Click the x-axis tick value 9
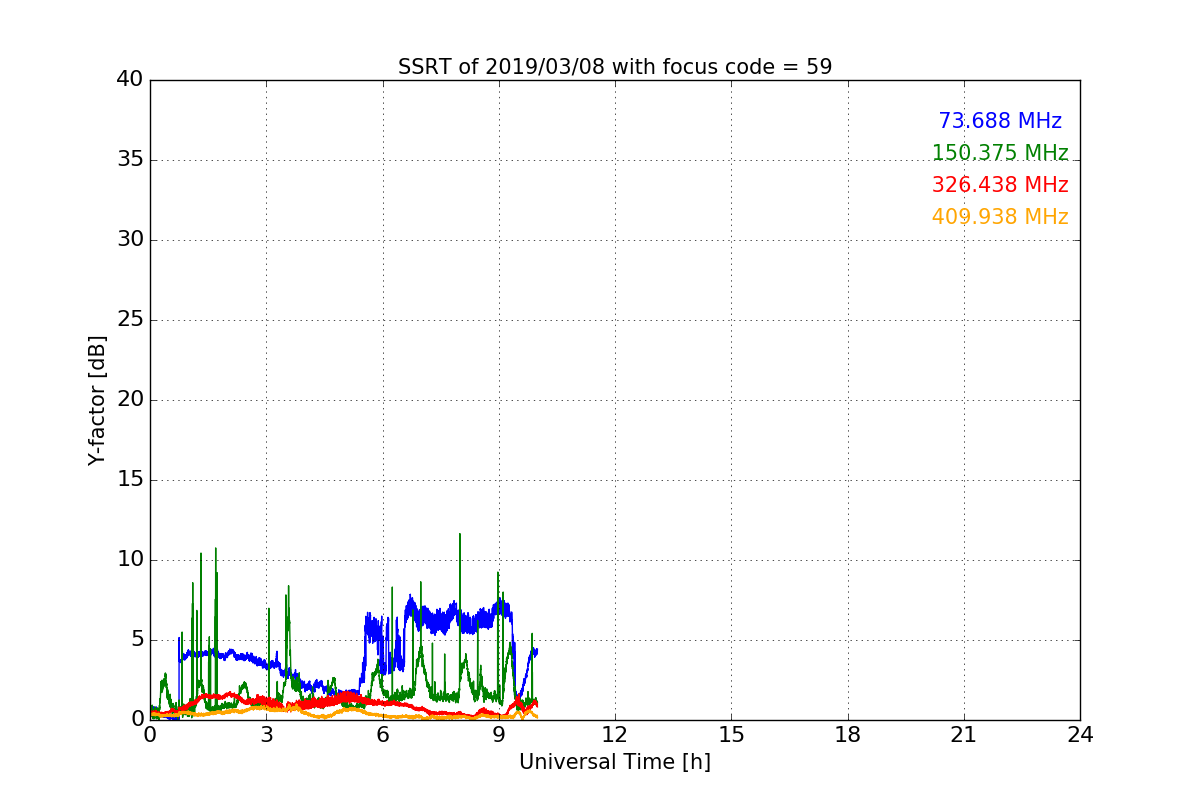This screenshot has width=1200, height=800. click(499, 735)
